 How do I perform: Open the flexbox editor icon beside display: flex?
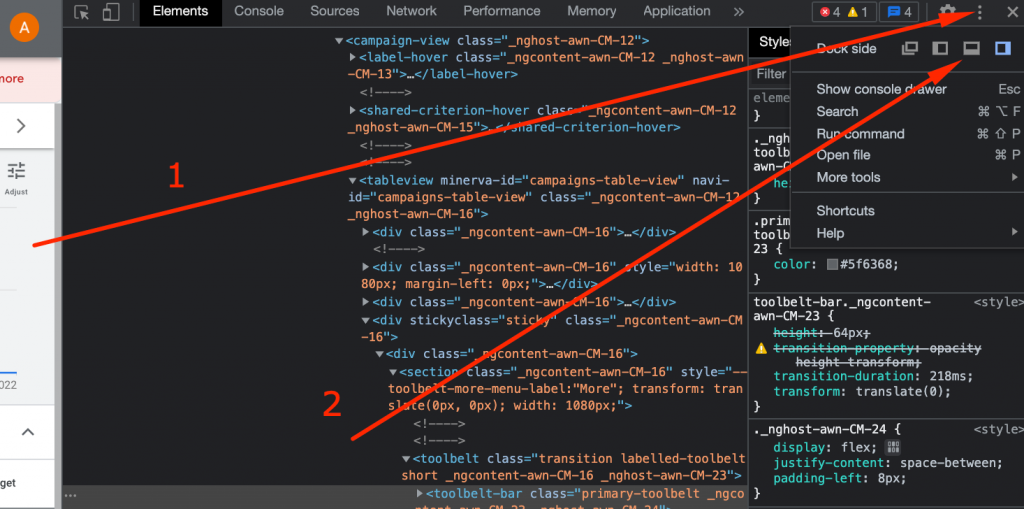point(893,448)
